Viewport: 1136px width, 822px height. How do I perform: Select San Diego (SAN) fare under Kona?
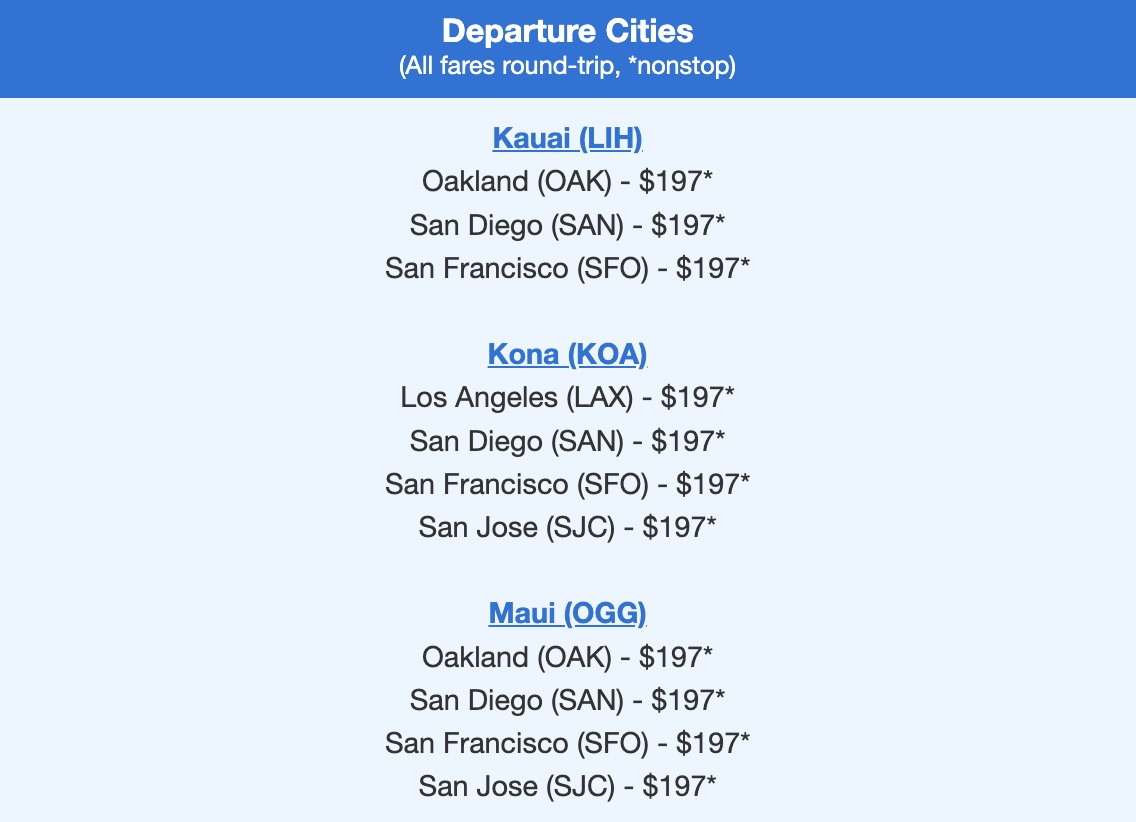coord(567,440)
